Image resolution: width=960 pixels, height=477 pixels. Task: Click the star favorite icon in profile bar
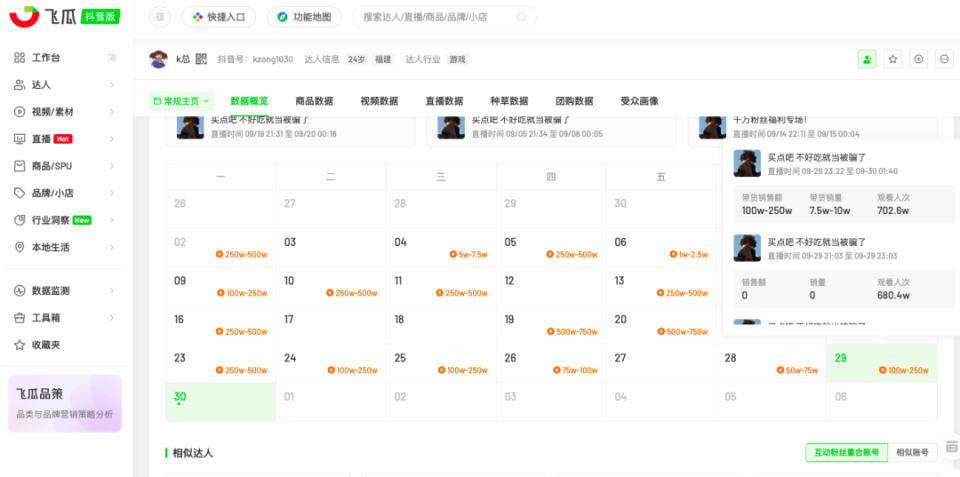click(x=893, y=59)
